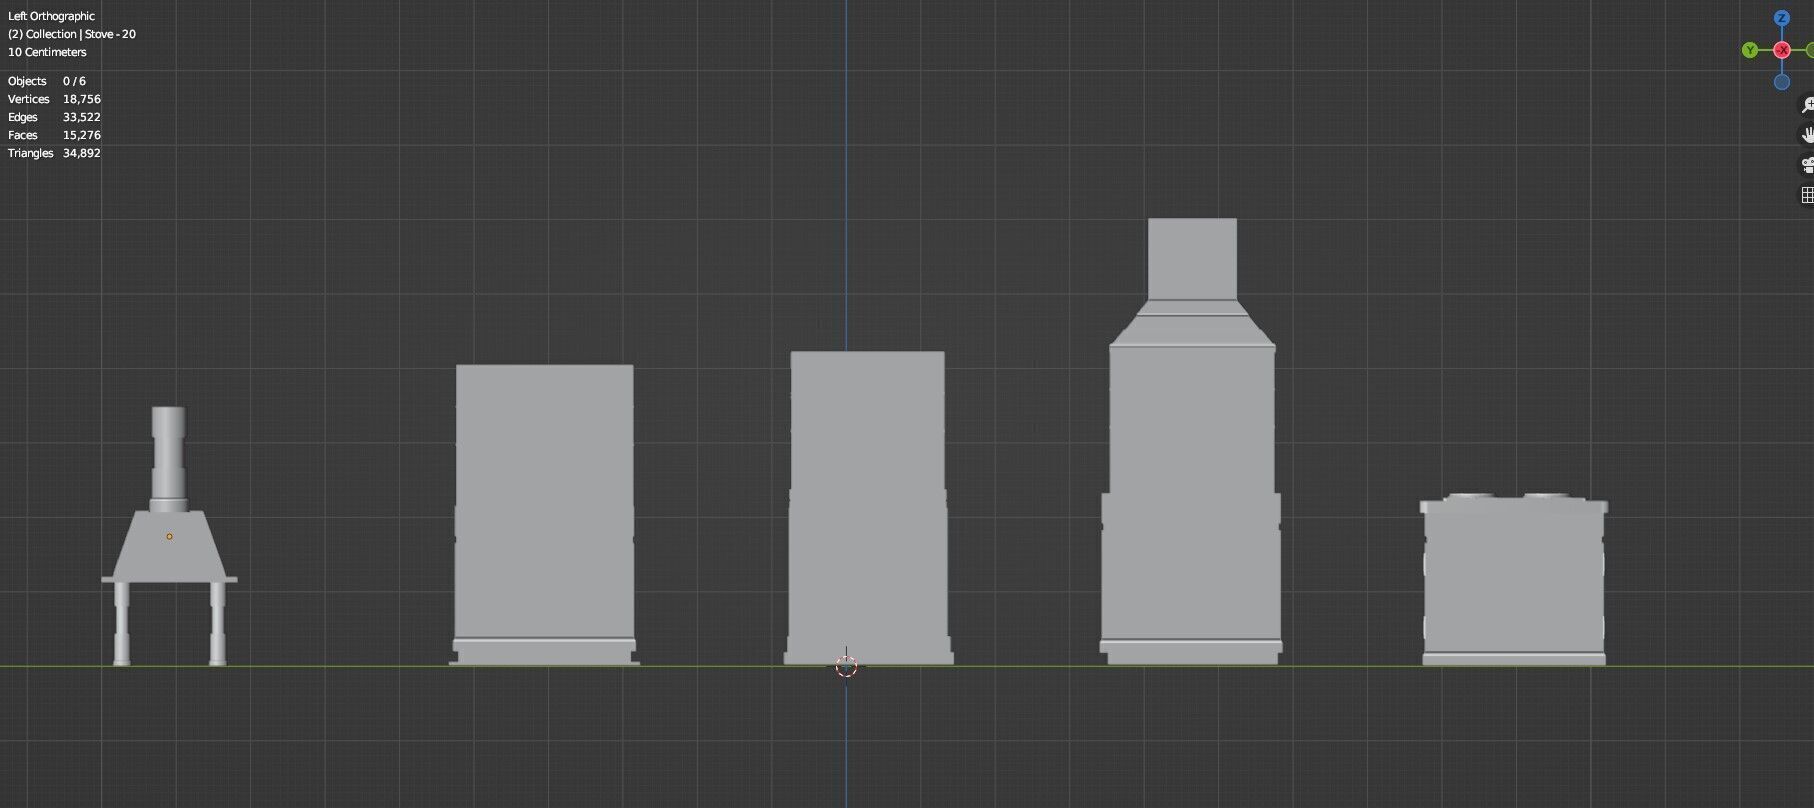This screenshot has height=808, width=1814.
Task: Click the 'Collection | Stove - 20' label
Action: 72,34
